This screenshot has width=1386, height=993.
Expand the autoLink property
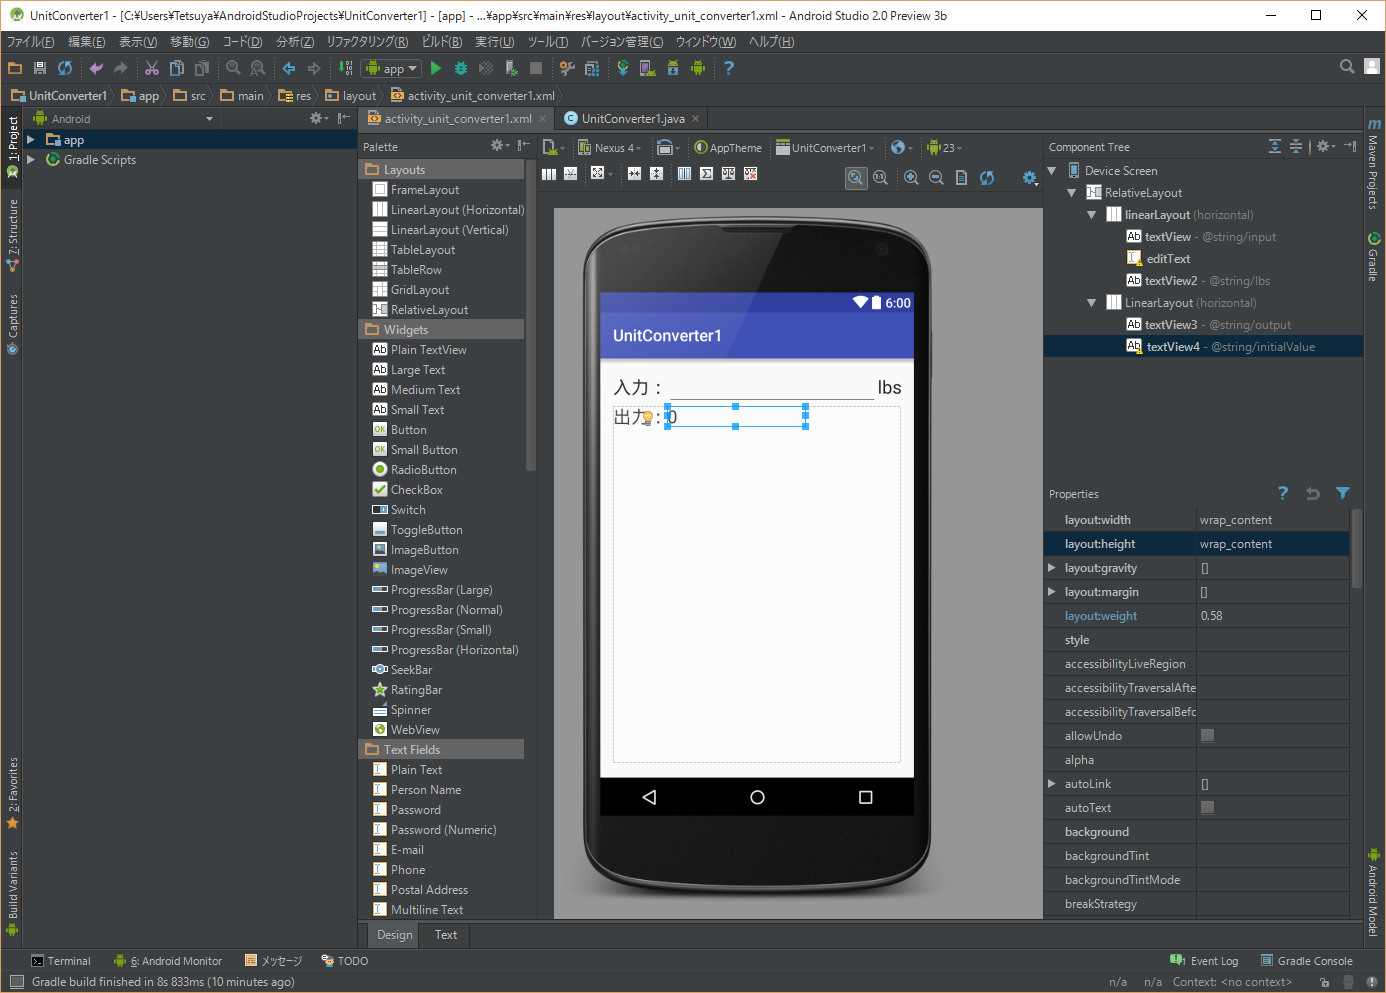[1051, 783]
